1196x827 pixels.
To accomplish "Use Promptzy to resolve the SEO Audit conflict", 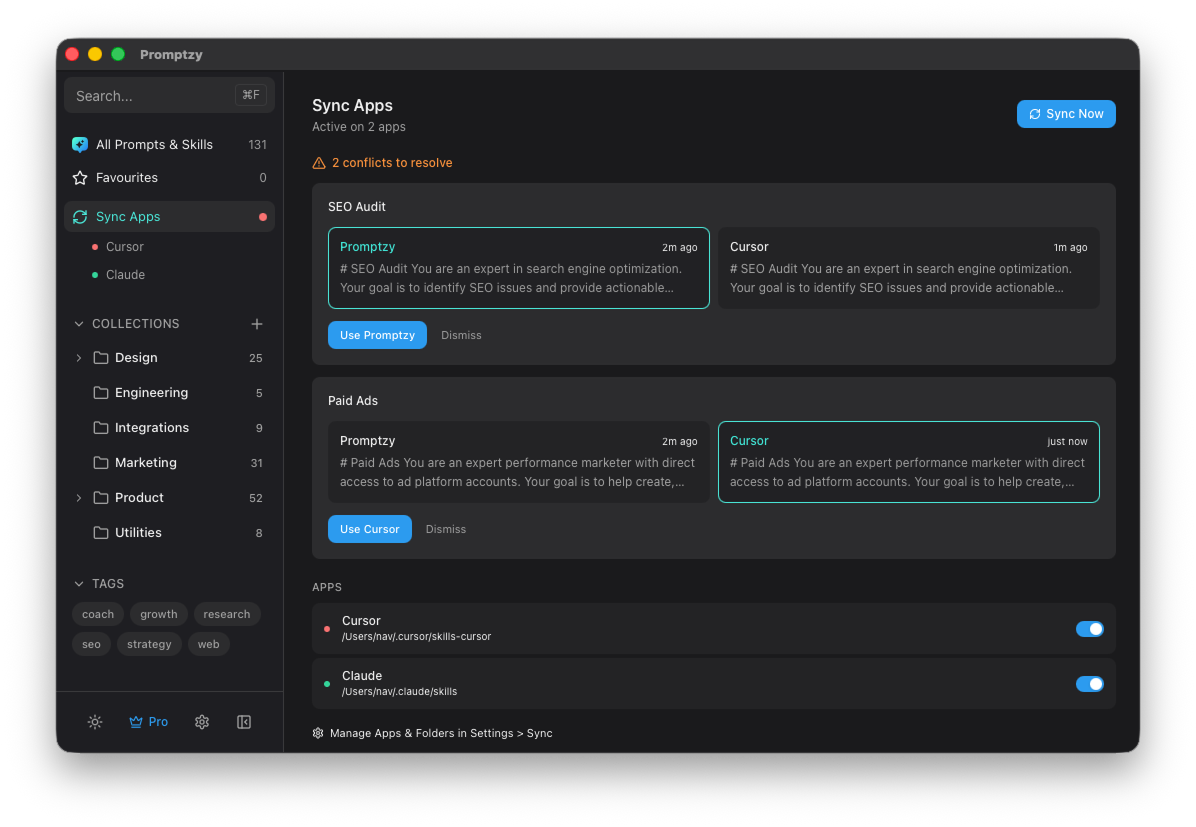I will pos(377,335).
